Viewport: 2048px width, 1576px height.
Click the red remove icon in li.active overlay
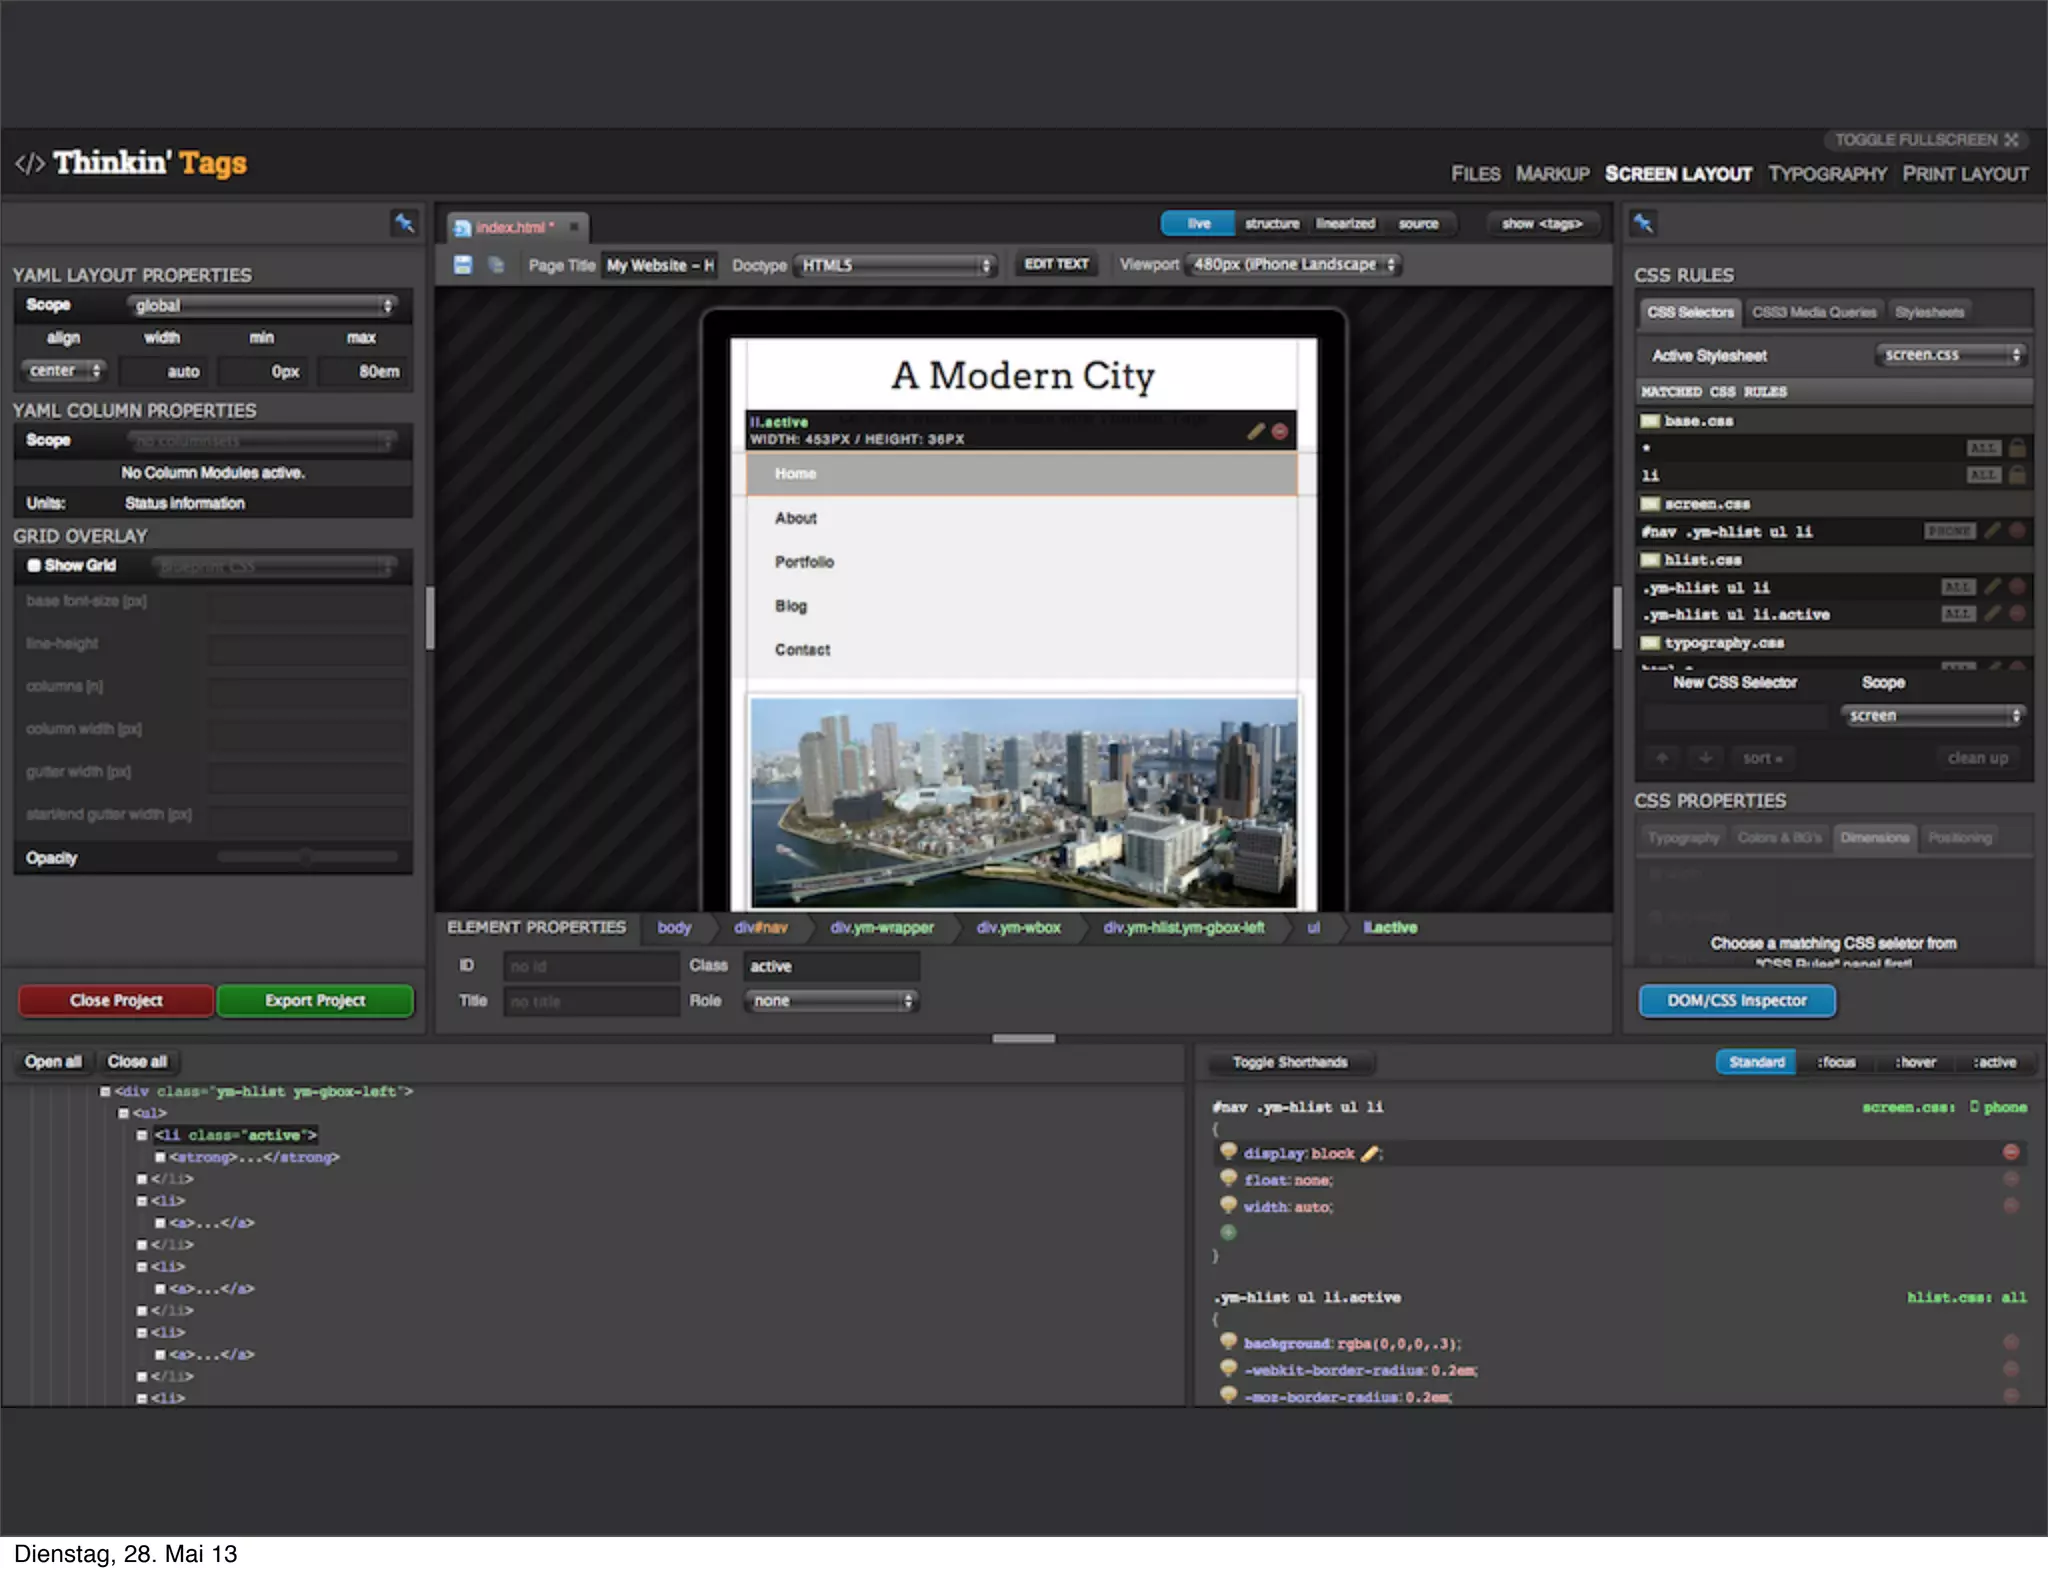(1279, 431)
